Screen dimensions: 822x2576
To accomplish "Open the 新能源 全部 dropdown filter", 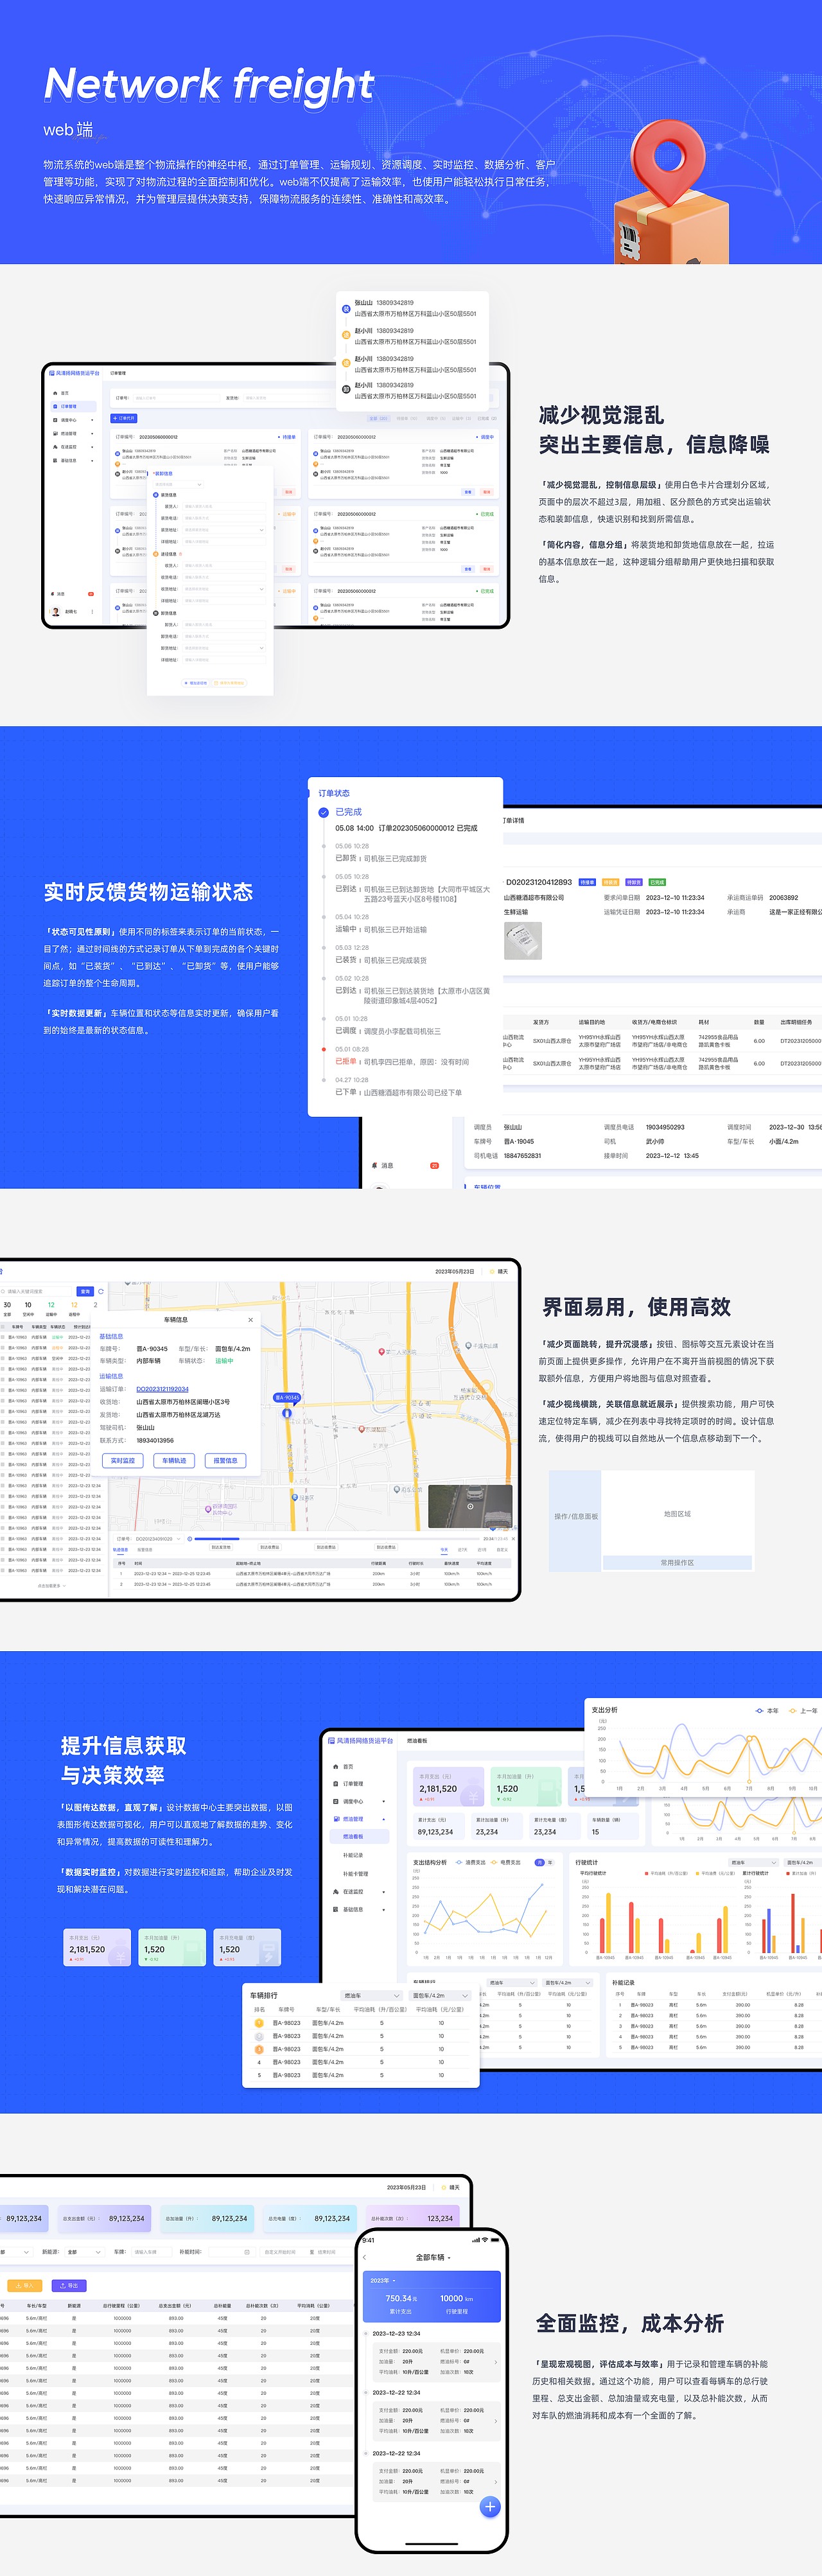I will (x=84, y=2252).
